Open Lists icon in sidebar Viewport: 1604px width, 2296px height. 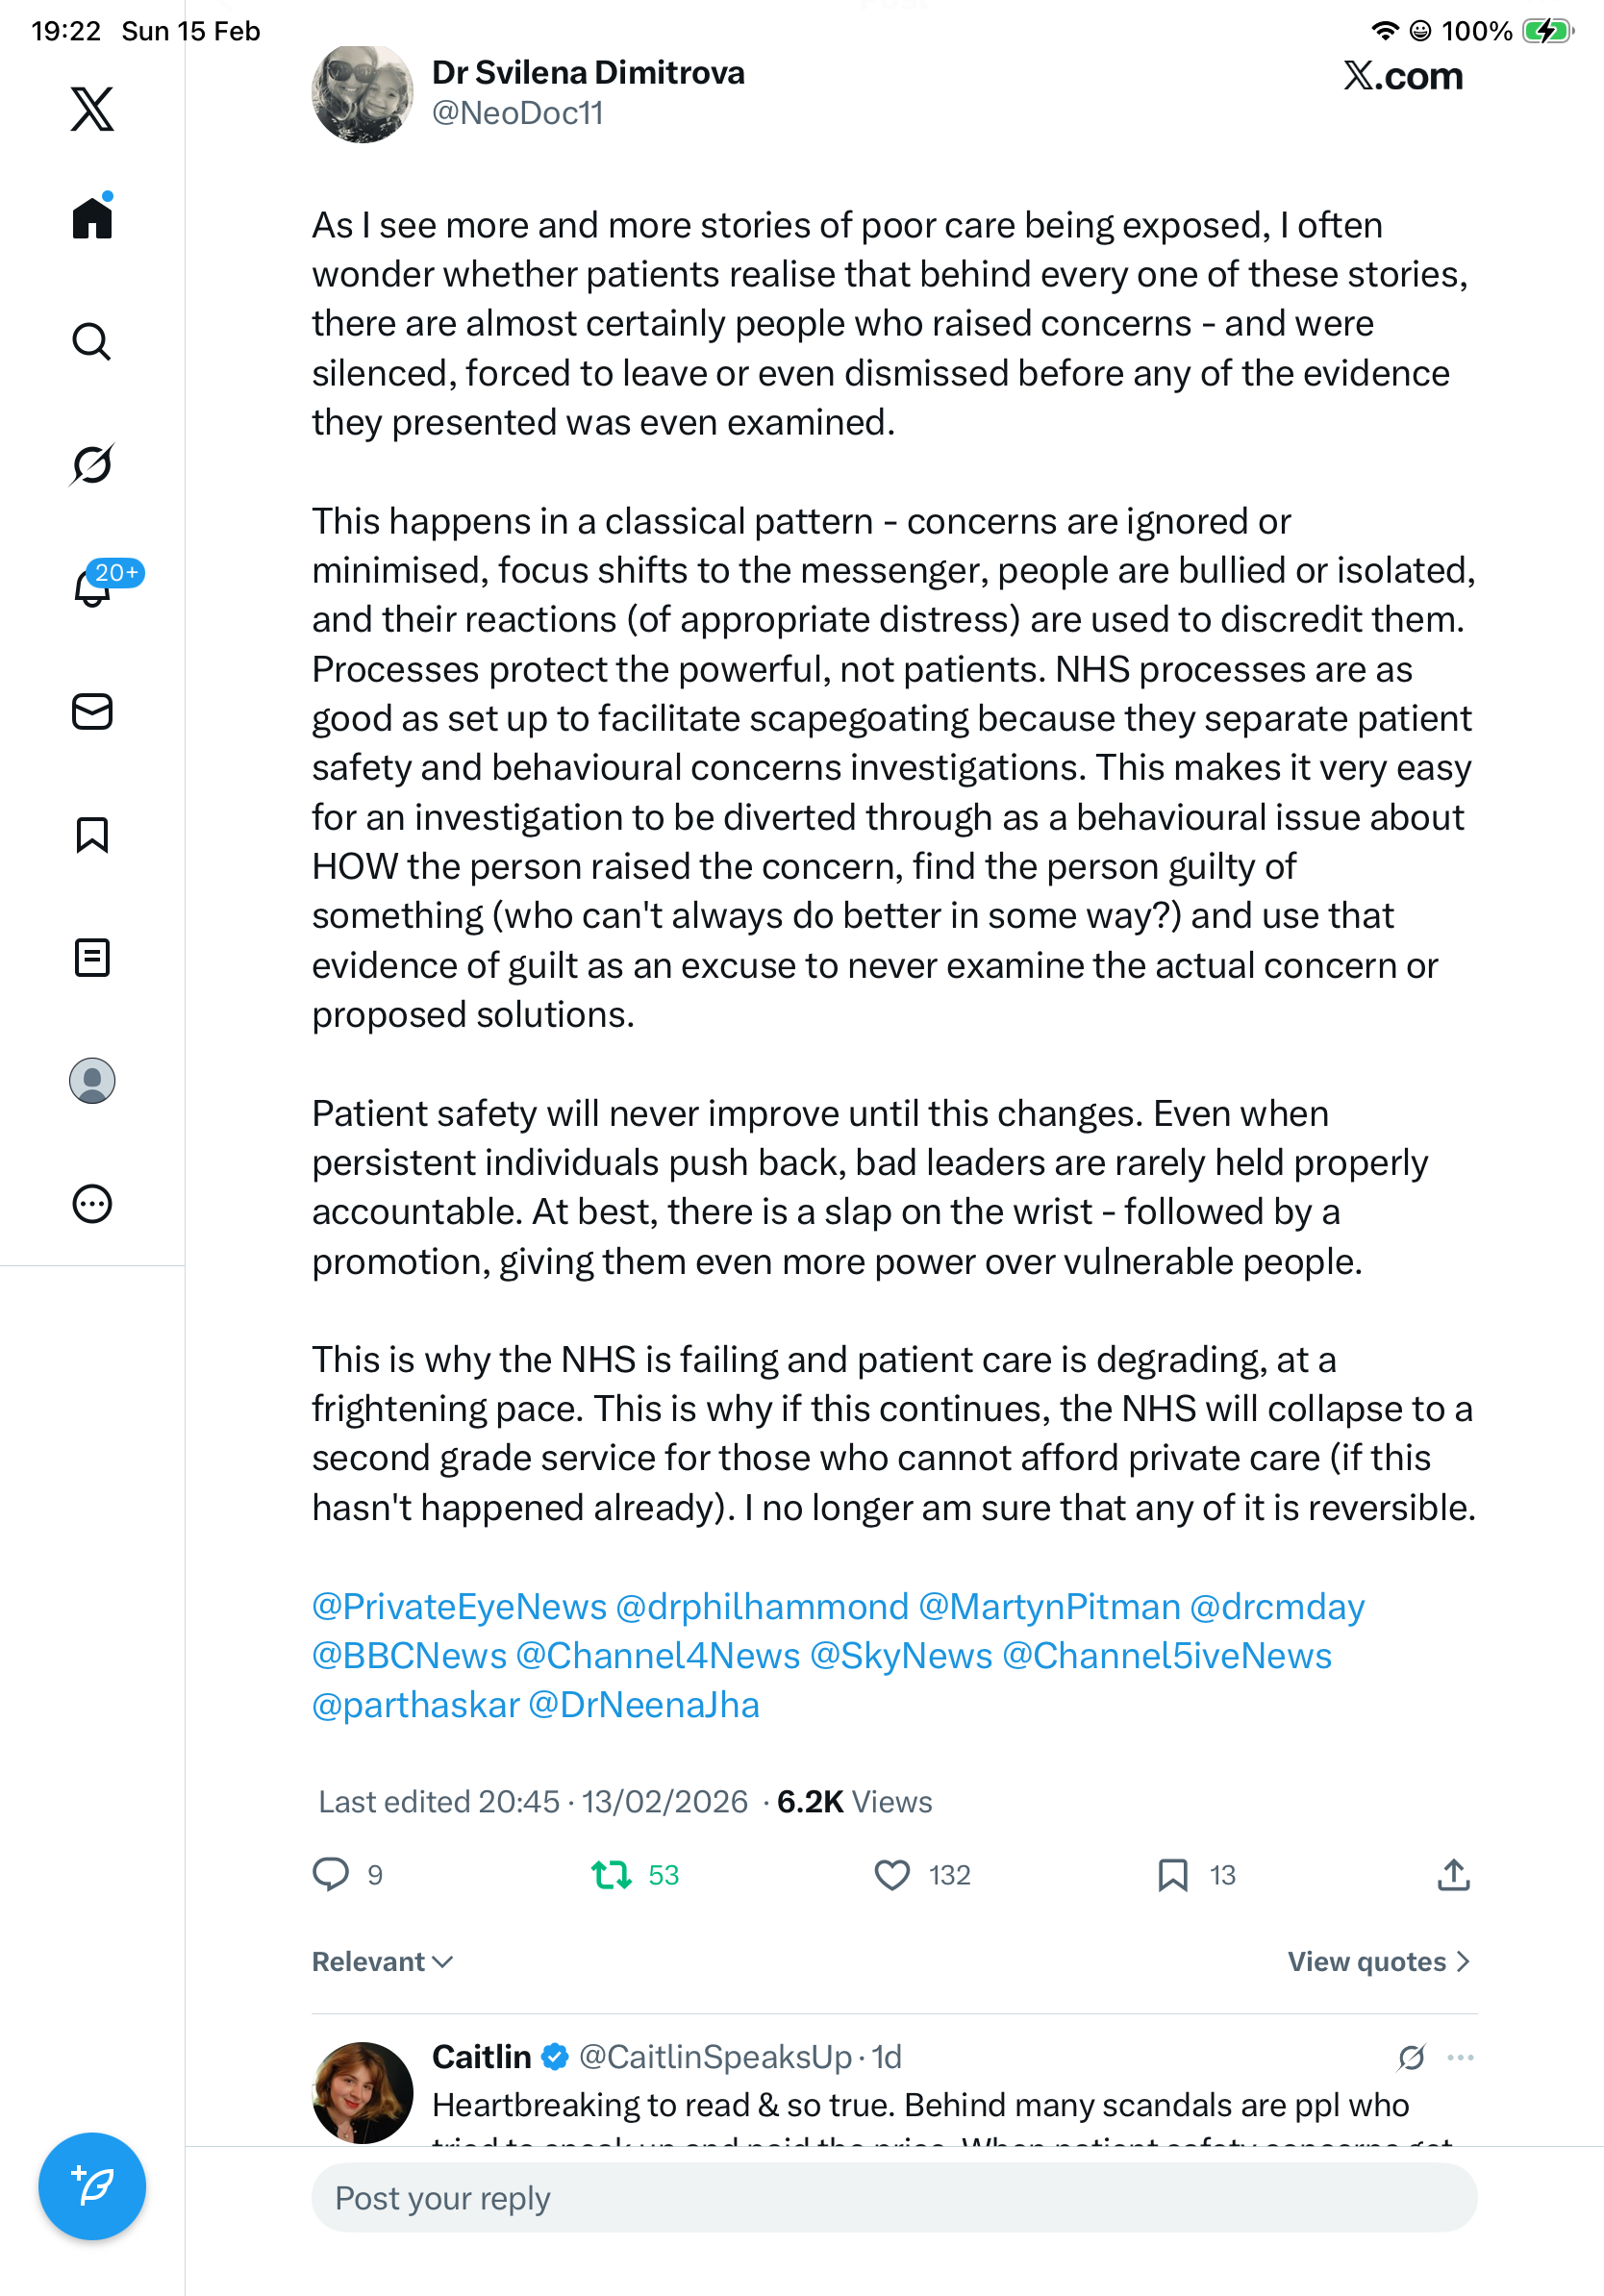92,958
